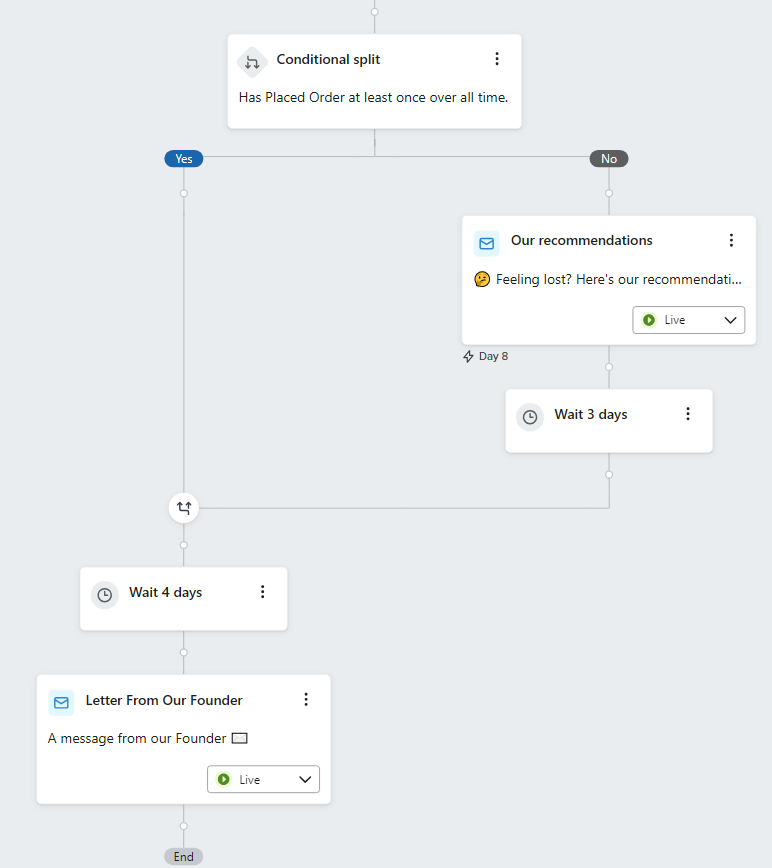772x868 pixels.
Task: Open Our recommendations Live status dropdown
Action: [689, 320]
